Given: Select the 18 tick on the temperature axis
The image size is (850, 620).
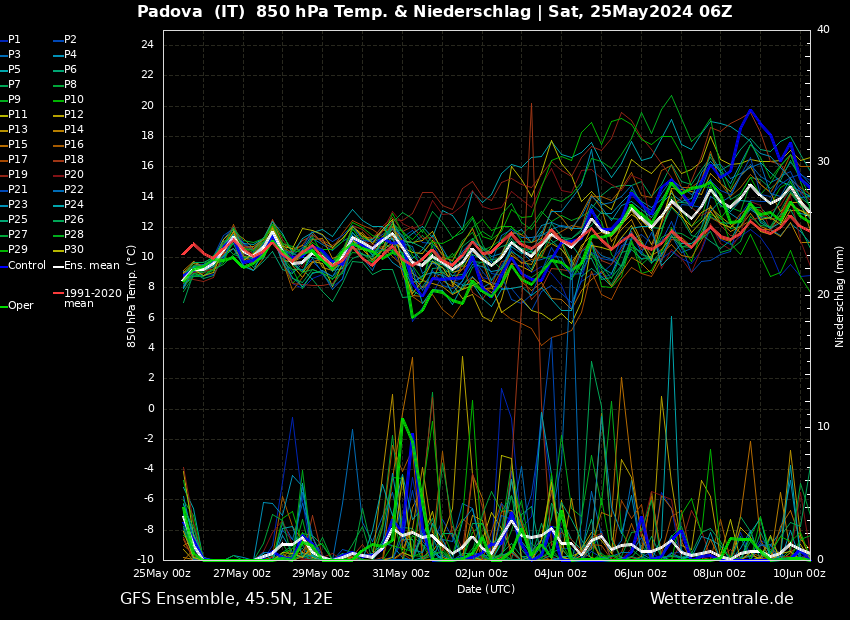Looking at the screenshot, I should (147, 135).
